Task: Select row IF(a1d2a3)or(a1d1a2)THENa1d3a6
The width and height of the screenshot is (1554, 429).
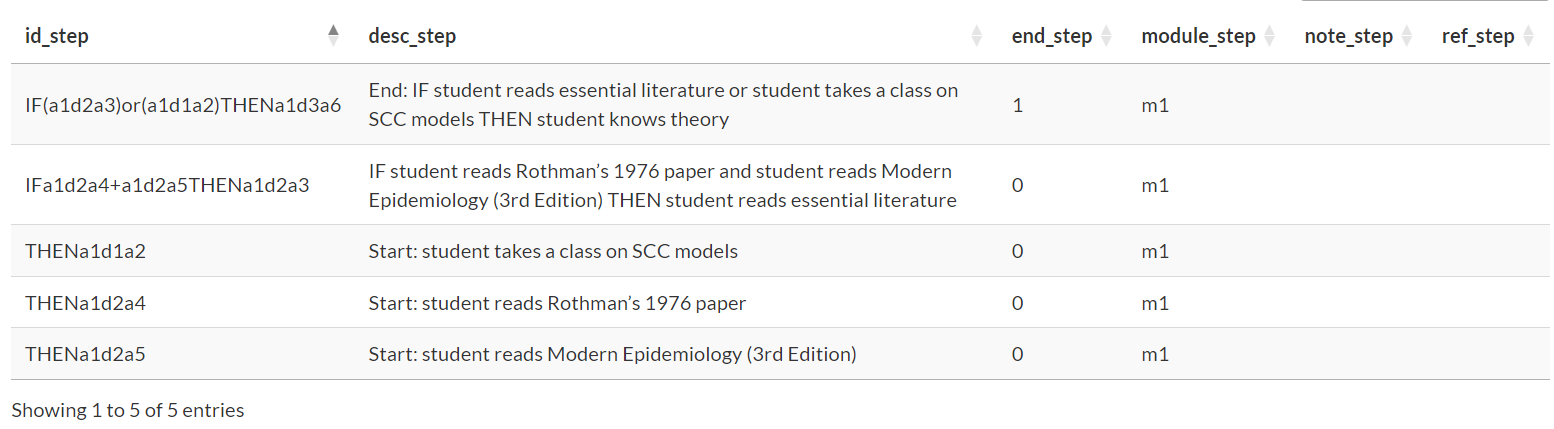Action: click(x=183, y=105)
